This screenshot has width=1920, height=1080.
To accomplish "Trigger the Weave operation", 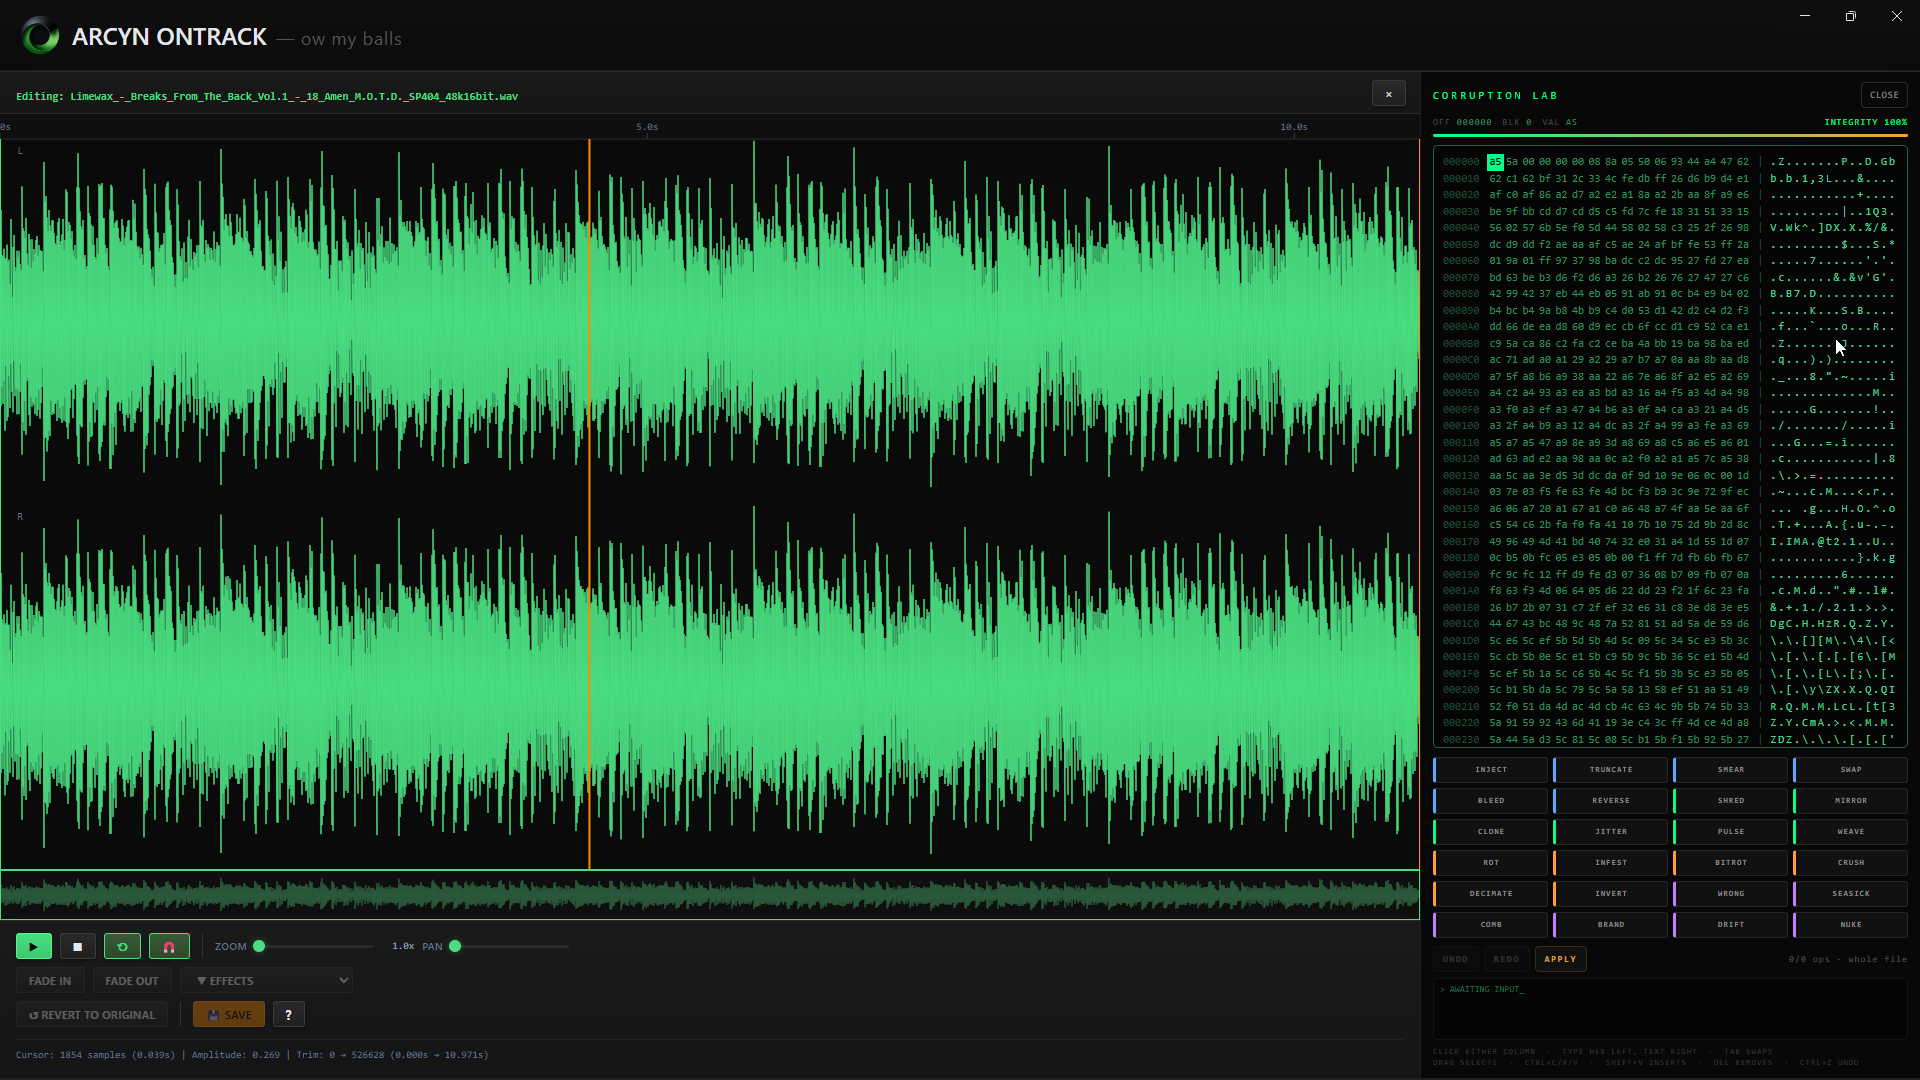I will click(x=1850, y=831).
